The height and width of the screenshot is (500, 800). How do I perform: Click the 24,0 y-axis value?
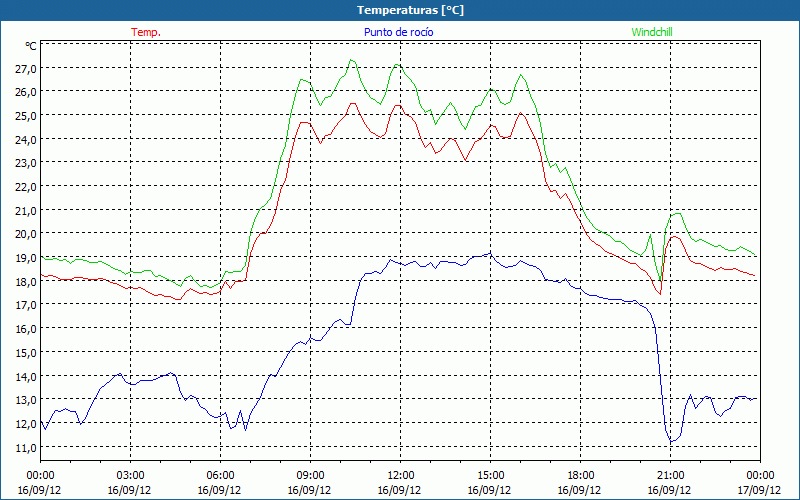click(x=26, y=139)
